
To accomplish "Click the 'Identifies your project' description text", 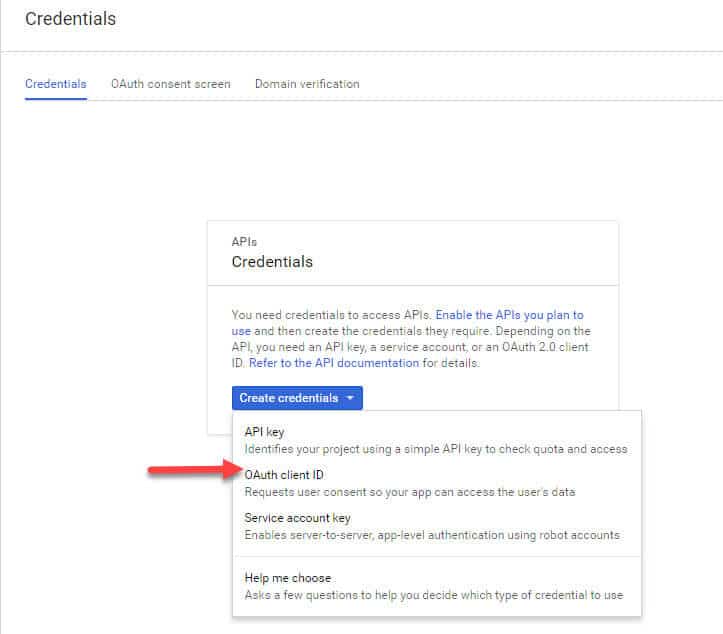I will point(436,449).
